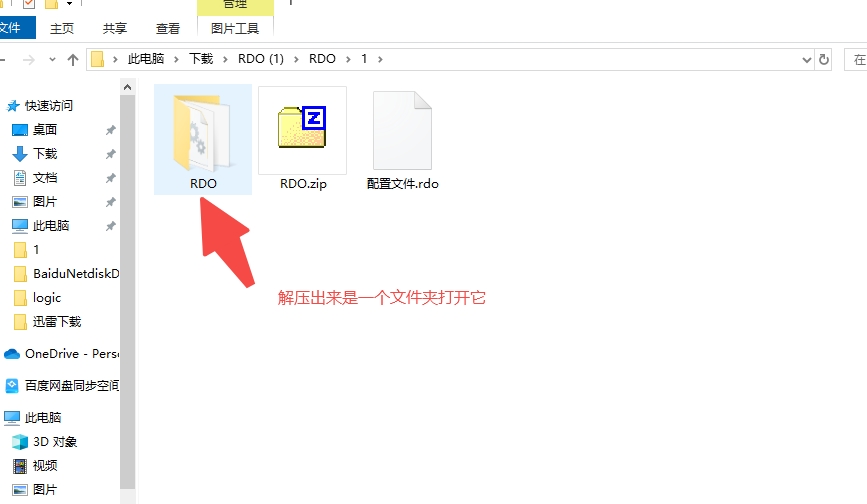Image resolution: width=867 pixels, height=504 pixels.
Task: Open 百度网盘同步空间 in the sidebar
Action: [71, 385]
